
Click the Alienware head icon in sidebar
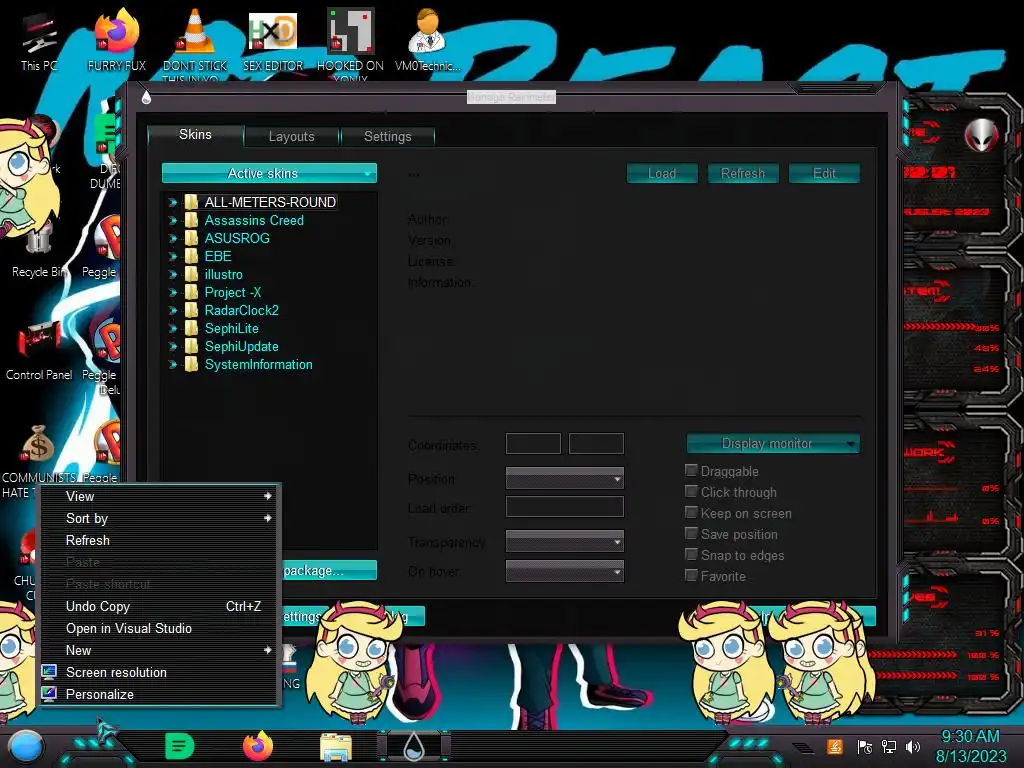(x=982, y=135)
